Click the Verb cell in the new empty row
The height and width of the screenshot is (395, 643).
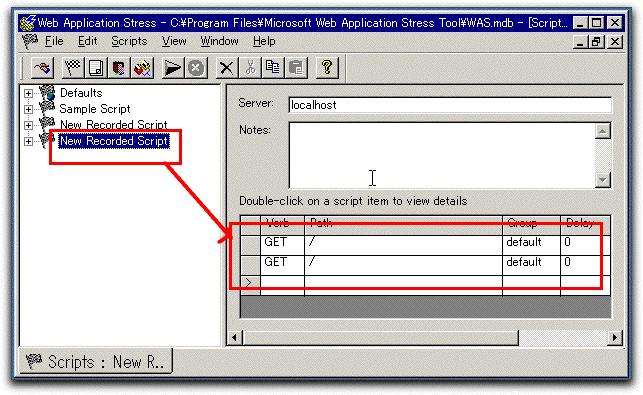[x=283, y=285]
